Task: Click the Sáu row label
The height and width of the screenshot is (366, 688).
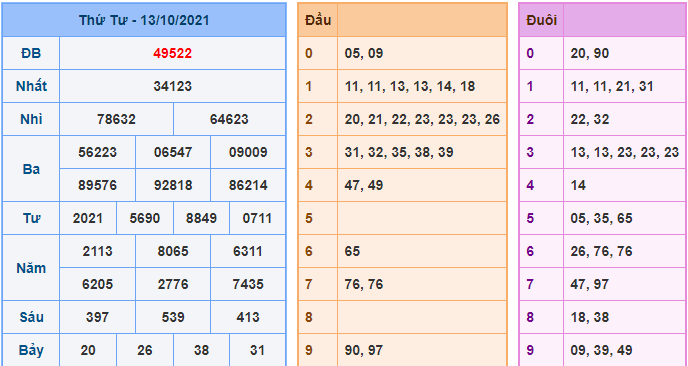Action: pyautogui.click(x=31, y=317)
